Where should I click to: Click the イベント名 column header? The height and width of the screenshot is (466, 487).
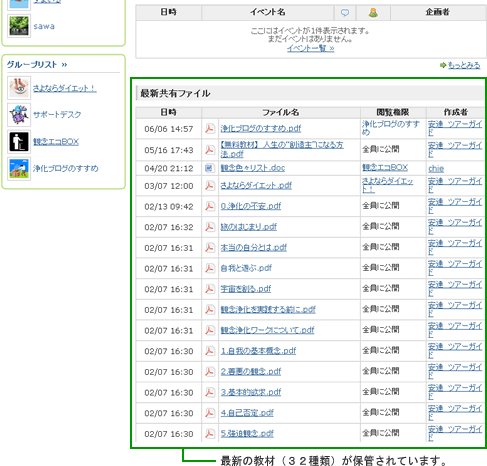pyautogui.click(x=268, y=12)
